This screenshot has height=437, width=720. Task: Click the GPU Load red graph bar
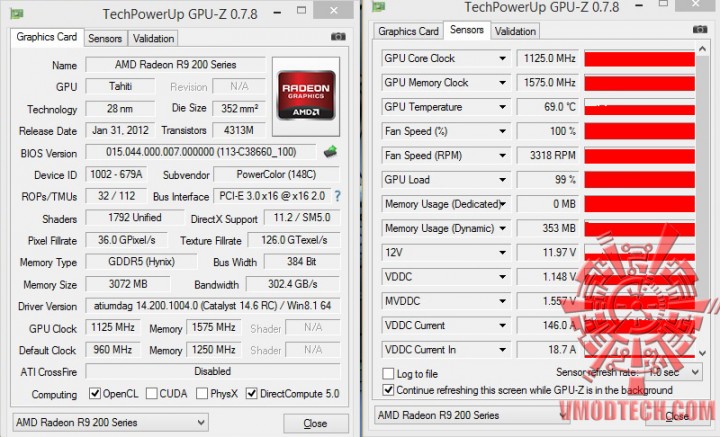click(639, 180)
